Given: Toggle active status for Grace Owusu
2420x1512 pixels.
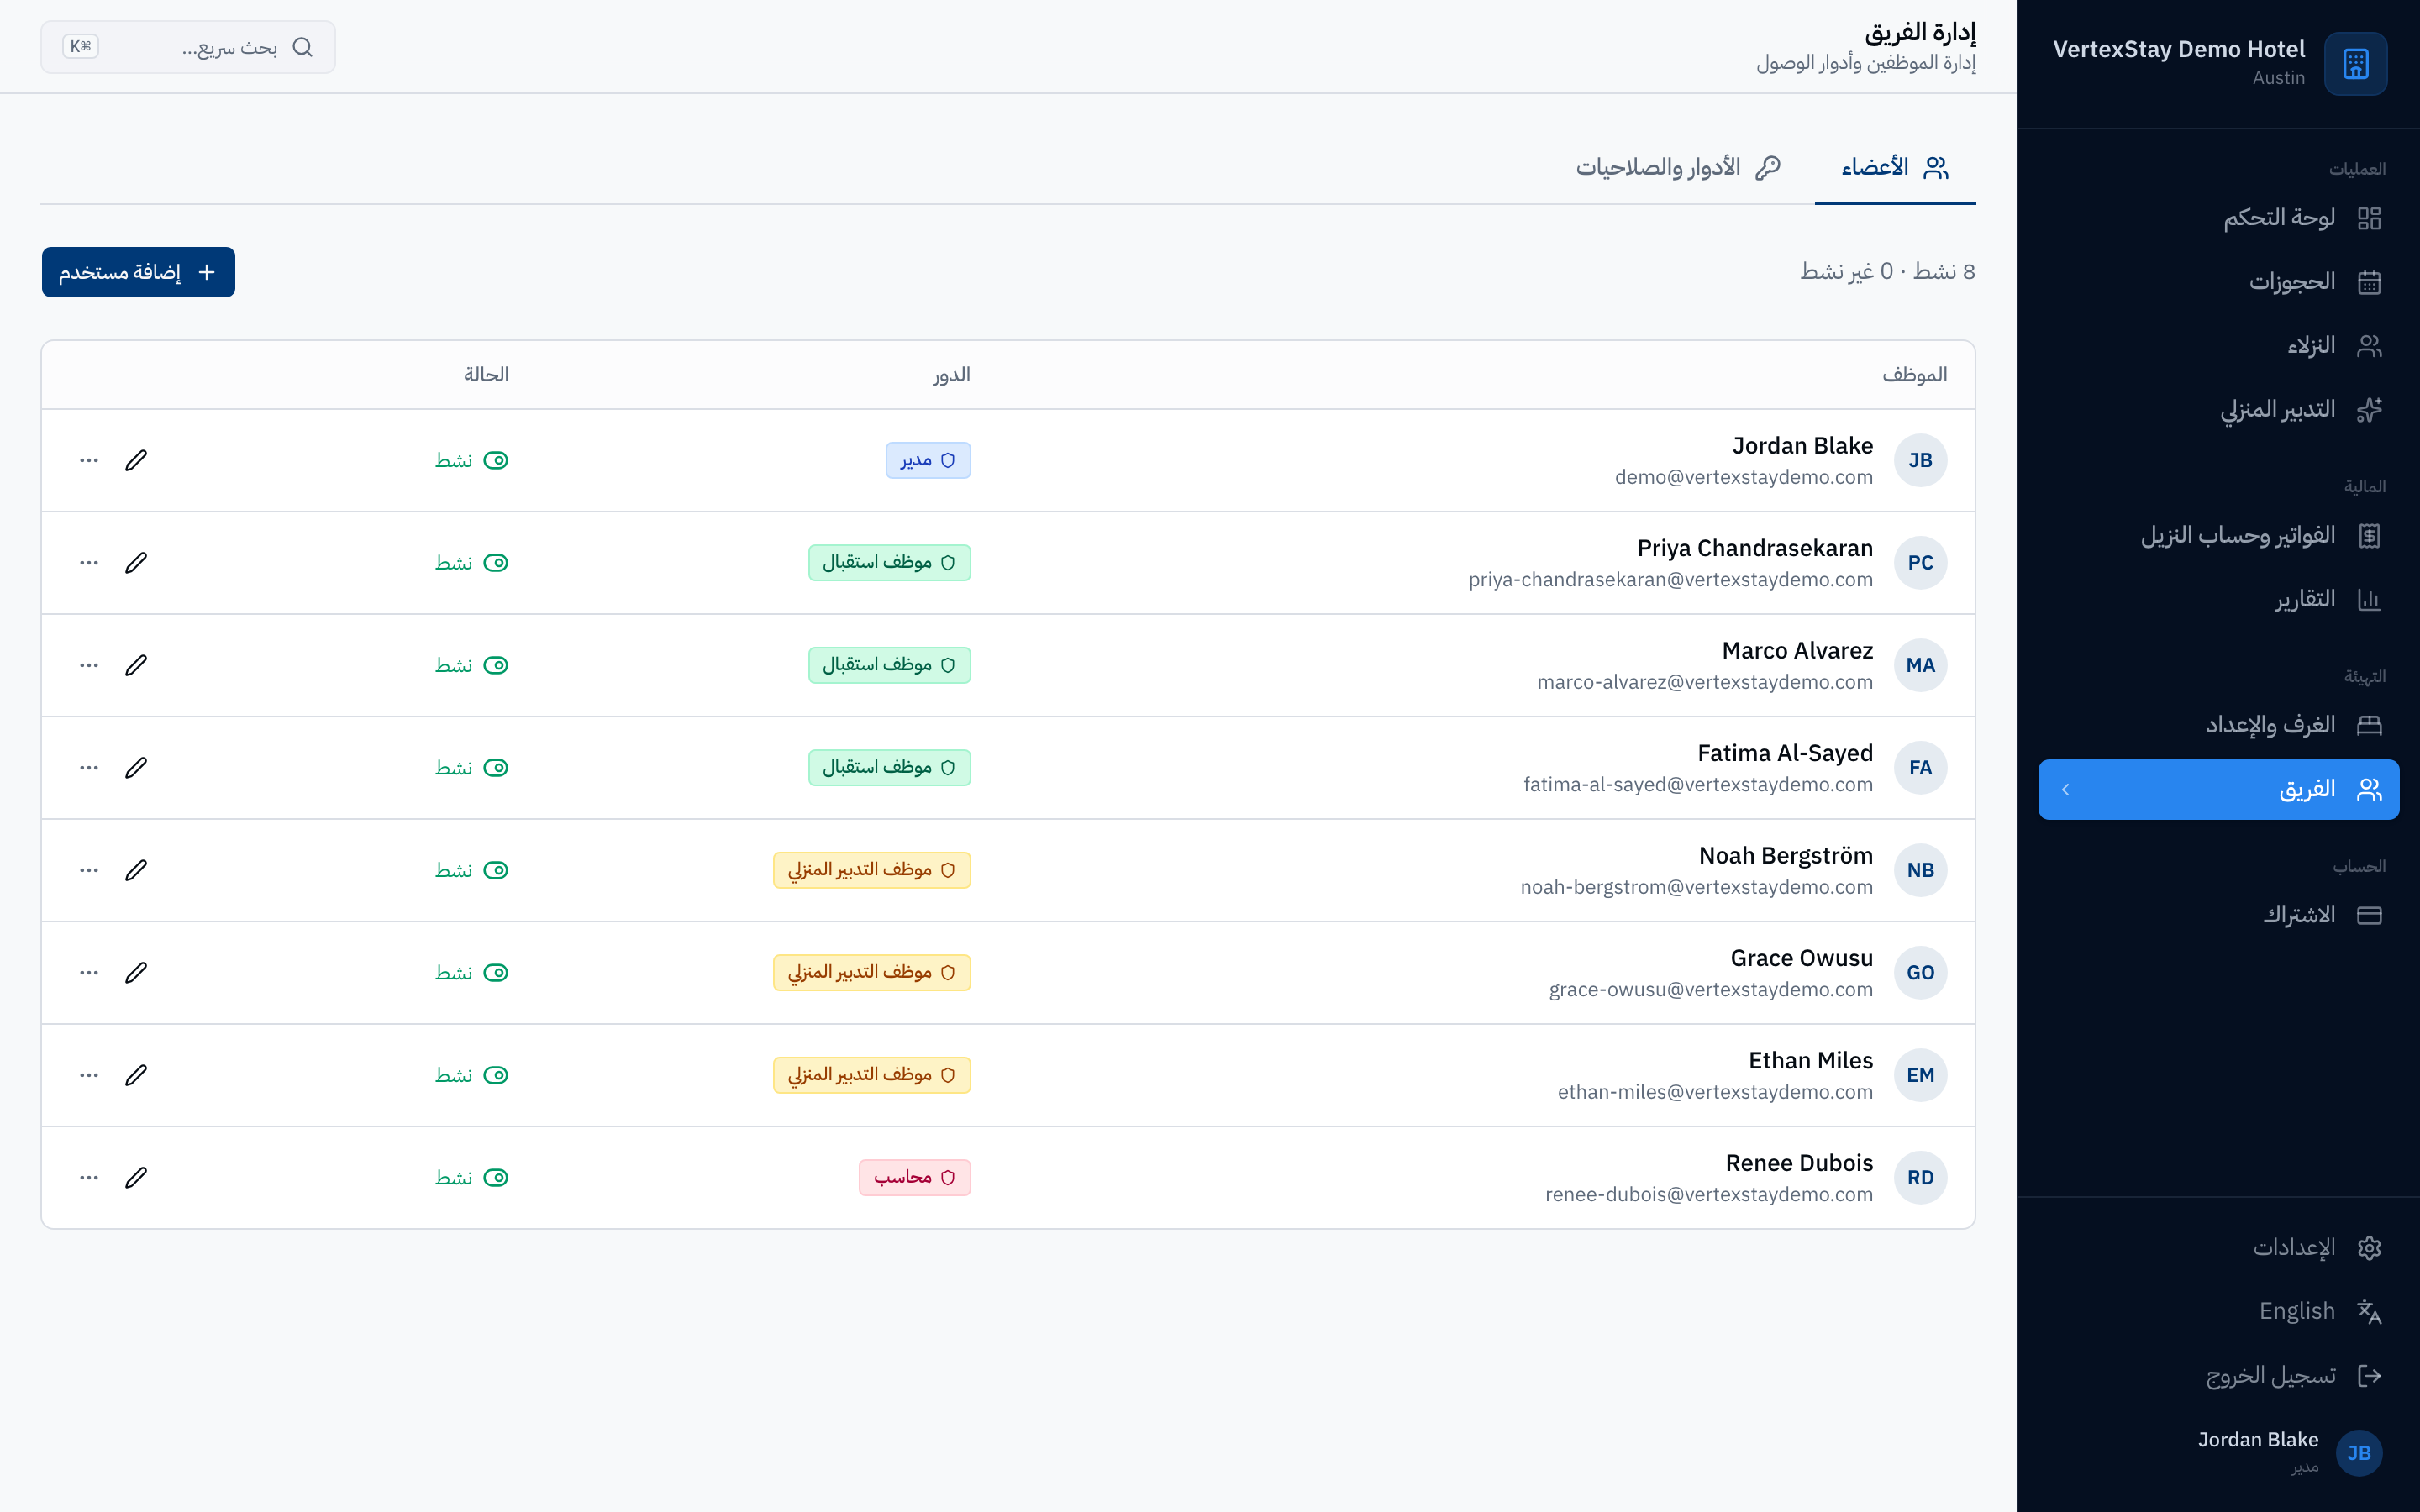Looking at the screenshot, I should [x=496, y=973].
